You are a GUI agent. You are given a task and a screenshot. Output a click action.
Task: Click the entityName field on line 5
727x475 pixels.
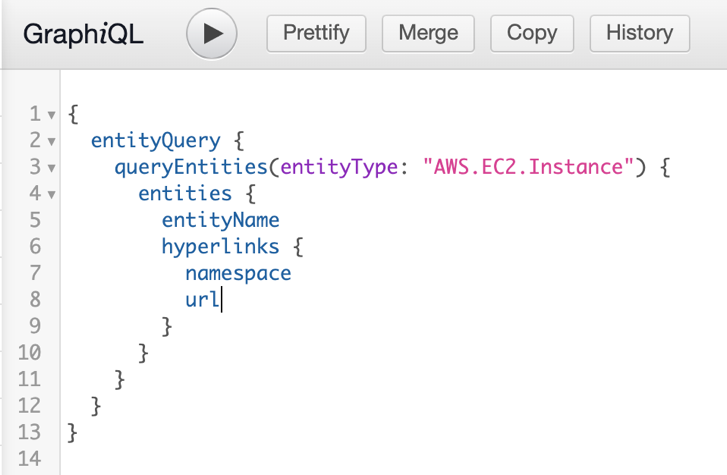(x=220, y=220)
